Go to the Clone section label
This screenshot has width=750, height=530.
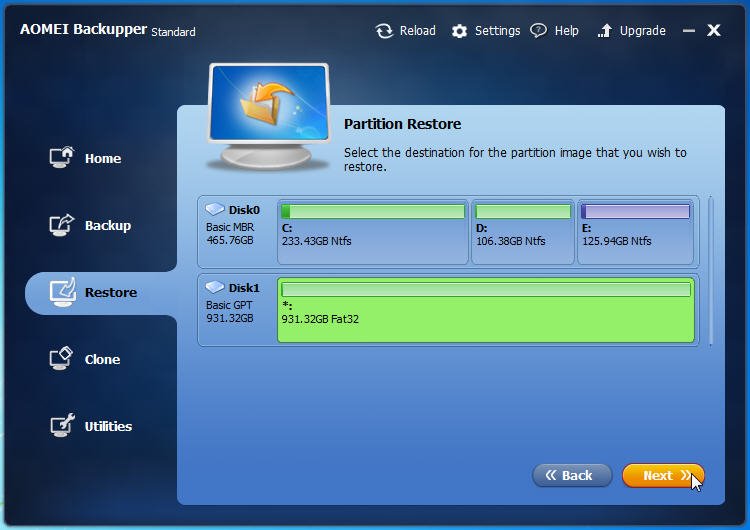(102, 359)
